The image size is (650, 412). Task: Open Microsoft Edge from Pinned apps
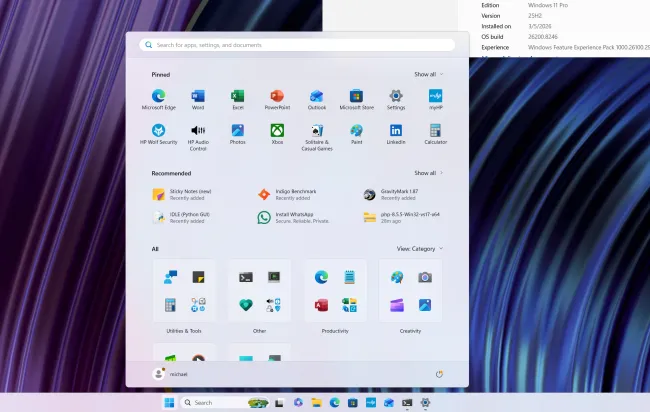click(159, 99)
